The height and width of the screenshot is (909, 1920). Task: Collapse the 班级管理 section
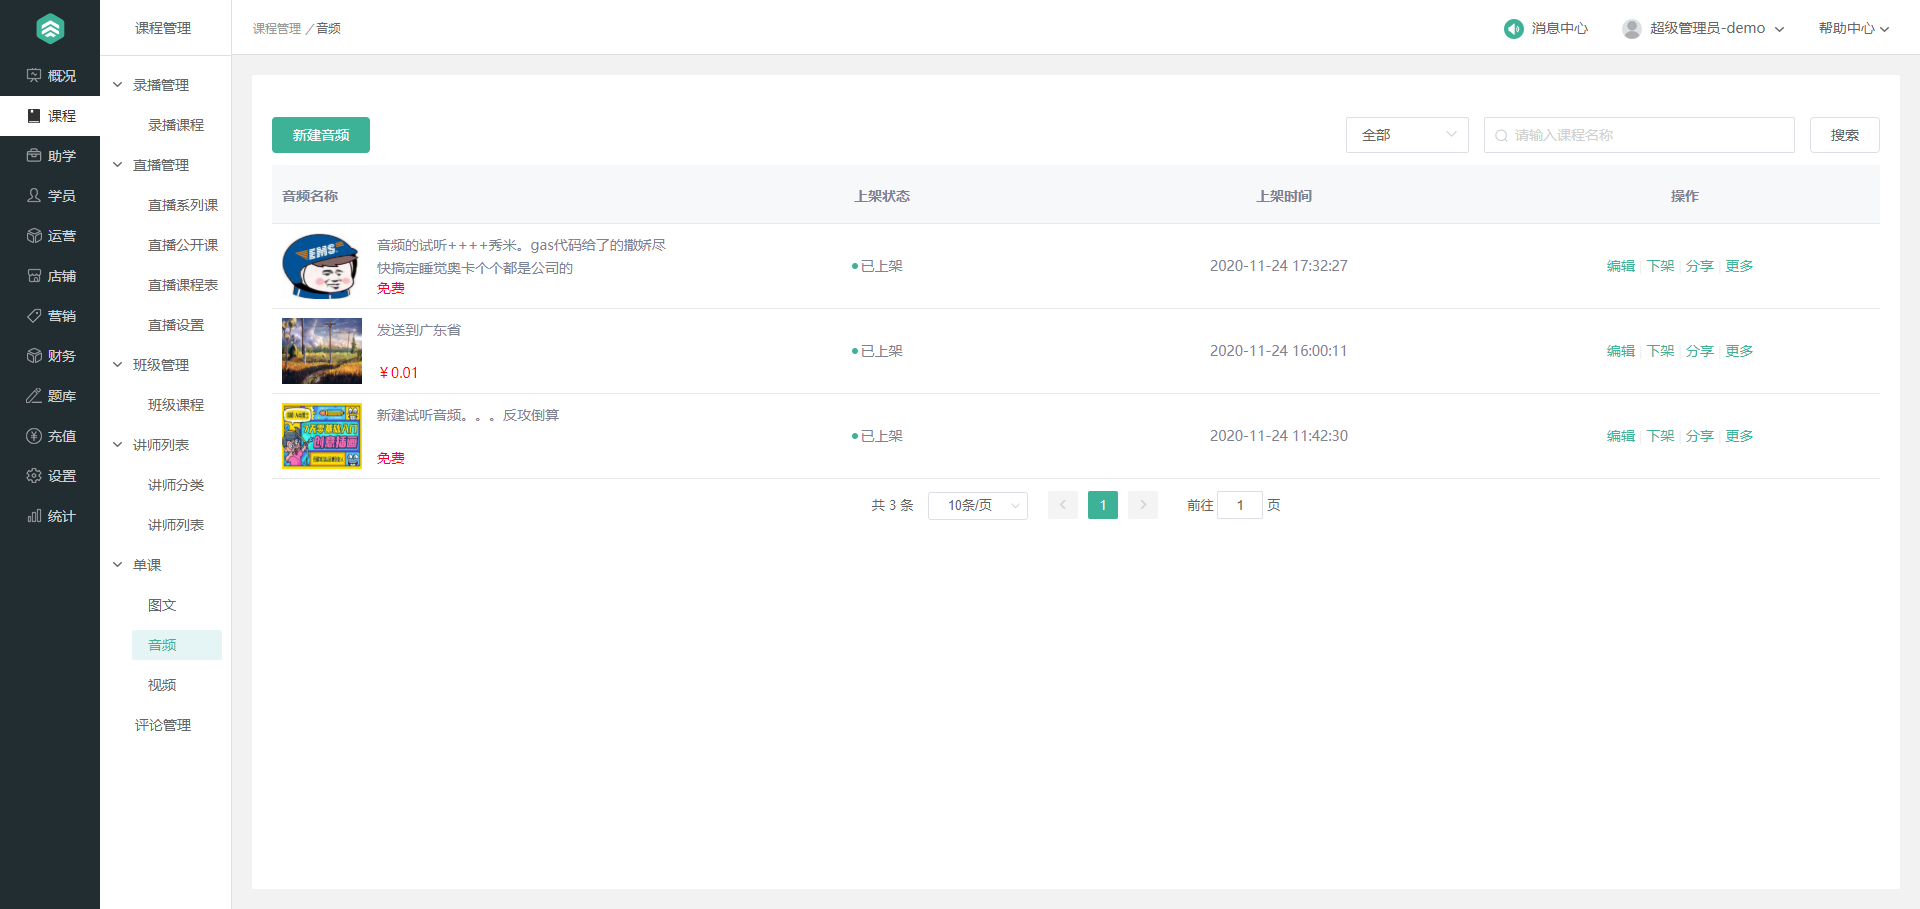click(117, 365)
